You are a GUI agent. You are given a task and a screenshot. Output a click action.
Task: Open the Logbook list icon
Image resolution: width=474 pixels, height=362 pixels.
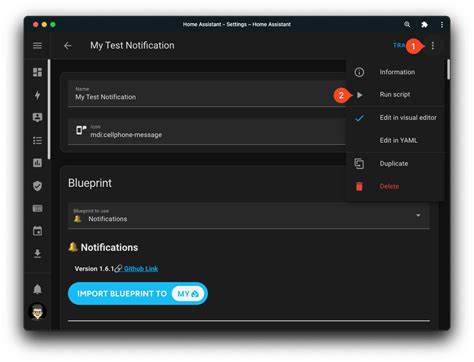37,140
